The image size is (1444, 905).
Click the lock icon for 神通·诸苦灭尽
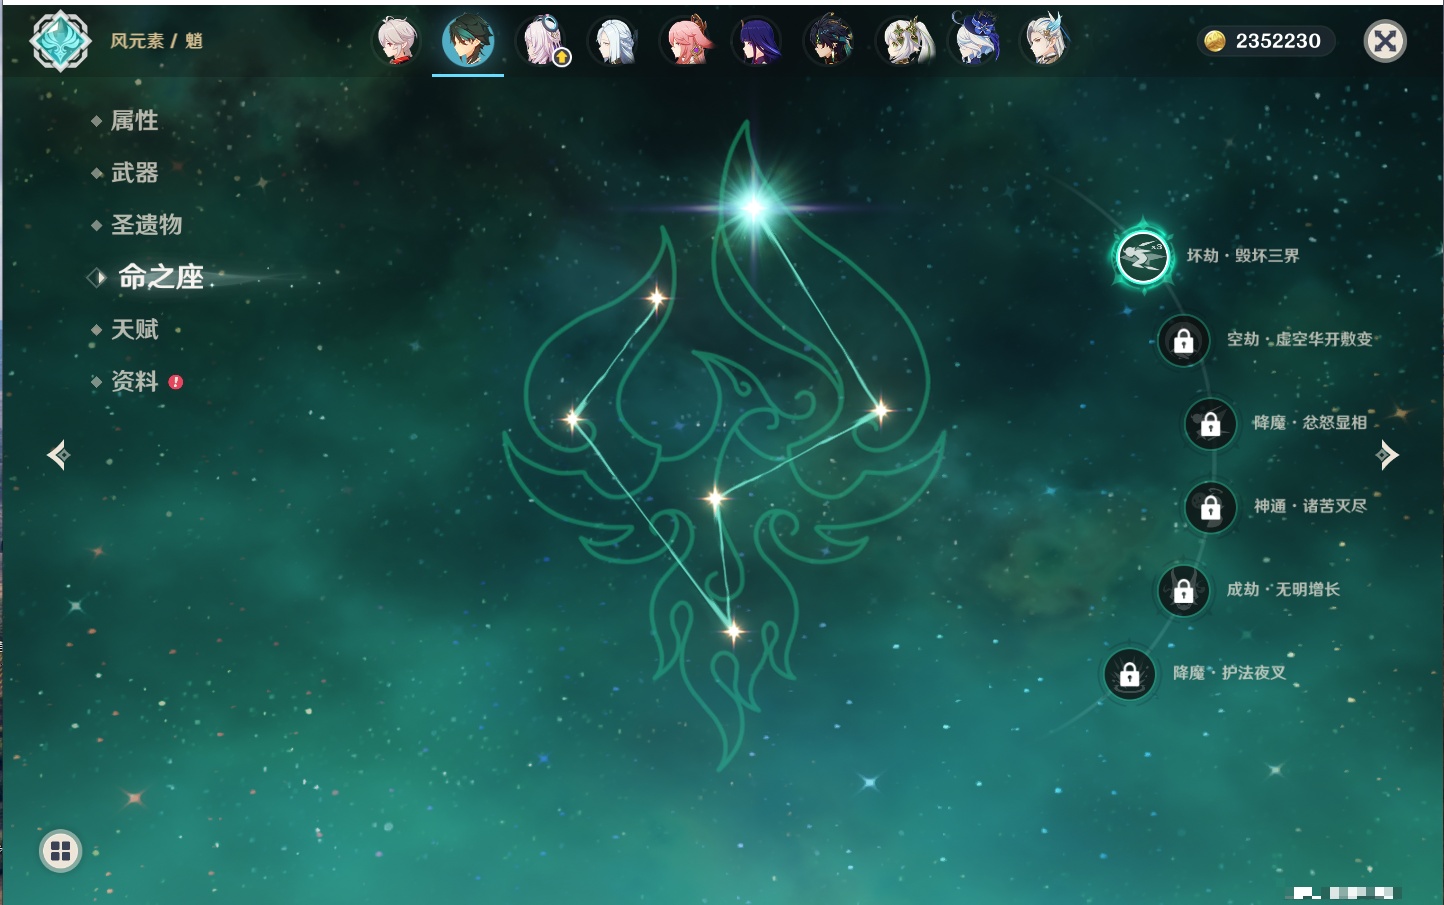1210,508
